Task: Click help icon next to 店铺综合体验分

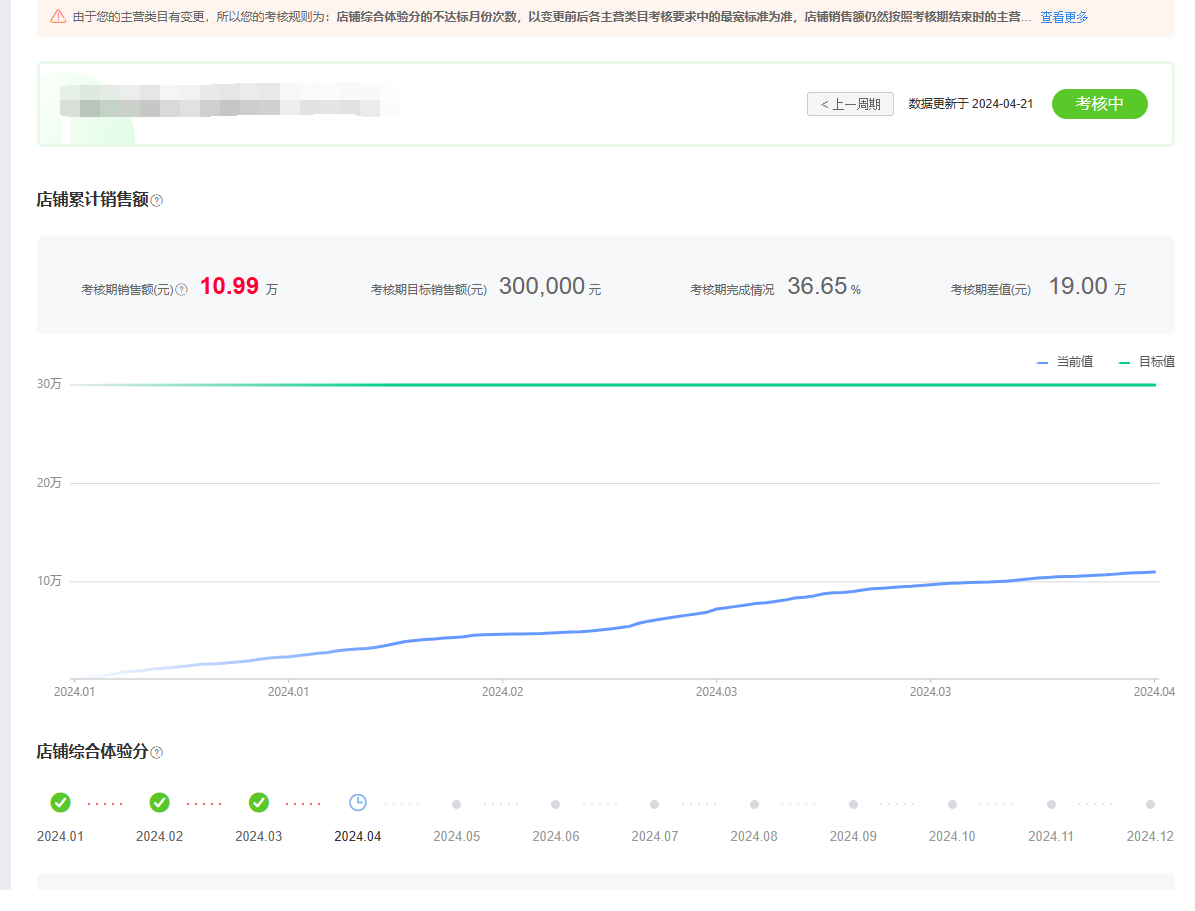Action: (x=157, y=753)
